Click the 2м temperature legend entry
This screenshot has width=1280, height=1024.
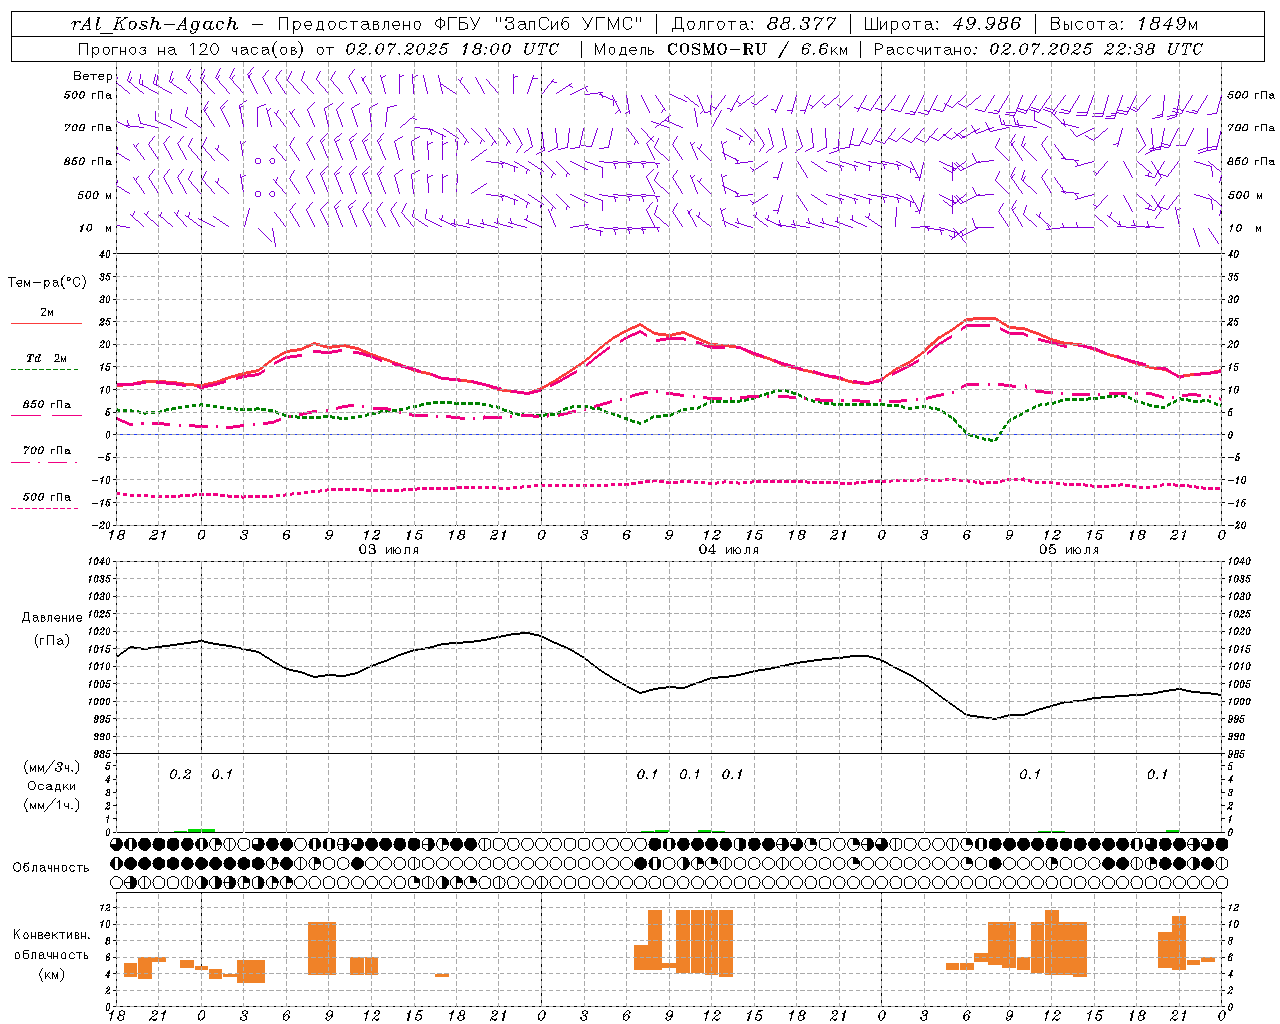47,313
